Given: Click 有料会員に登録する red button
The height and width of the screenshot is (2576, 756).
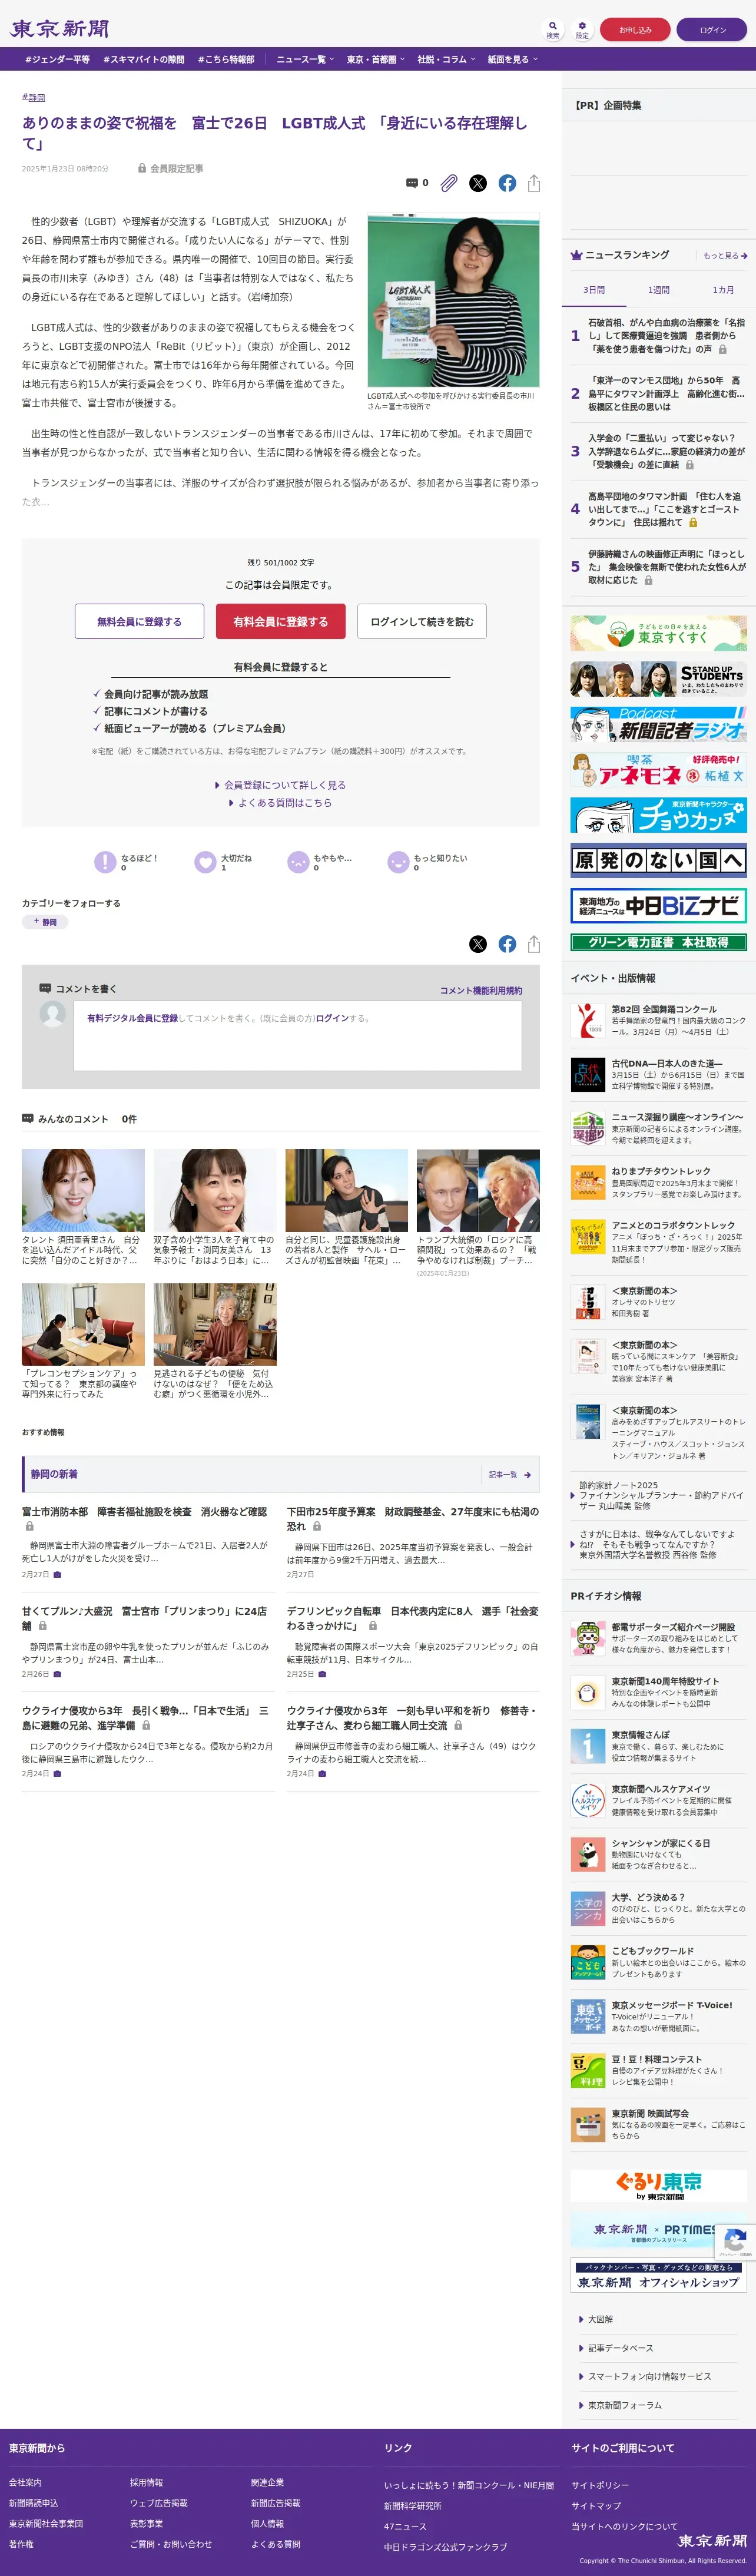Looking at the screenshot, I should click(x=280, y=621).
